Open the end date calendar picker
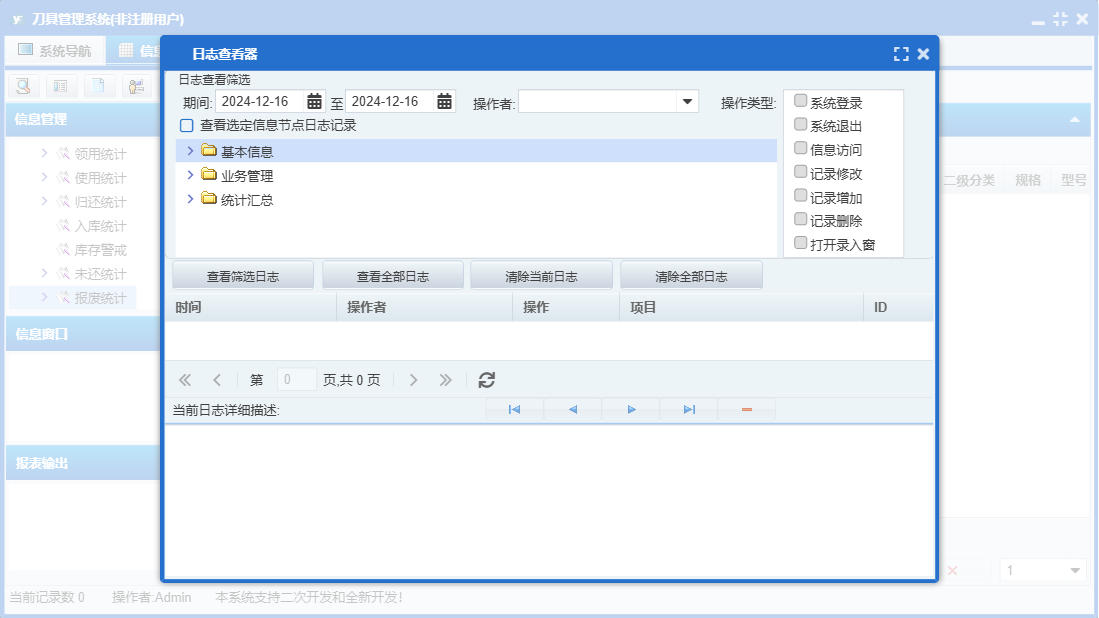The width and height of the screenshot is (1099, 618). 444,102
